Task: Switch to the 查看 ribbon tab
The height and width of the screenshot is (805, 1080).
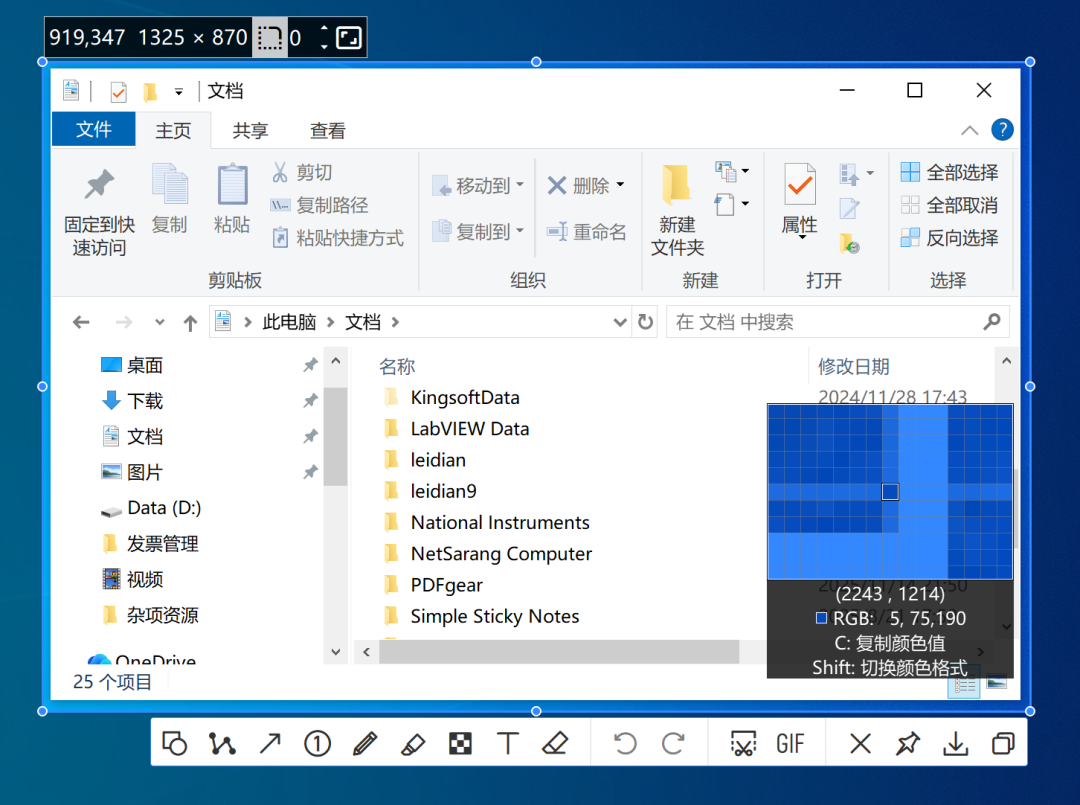Action: click(x=328, y=130)
